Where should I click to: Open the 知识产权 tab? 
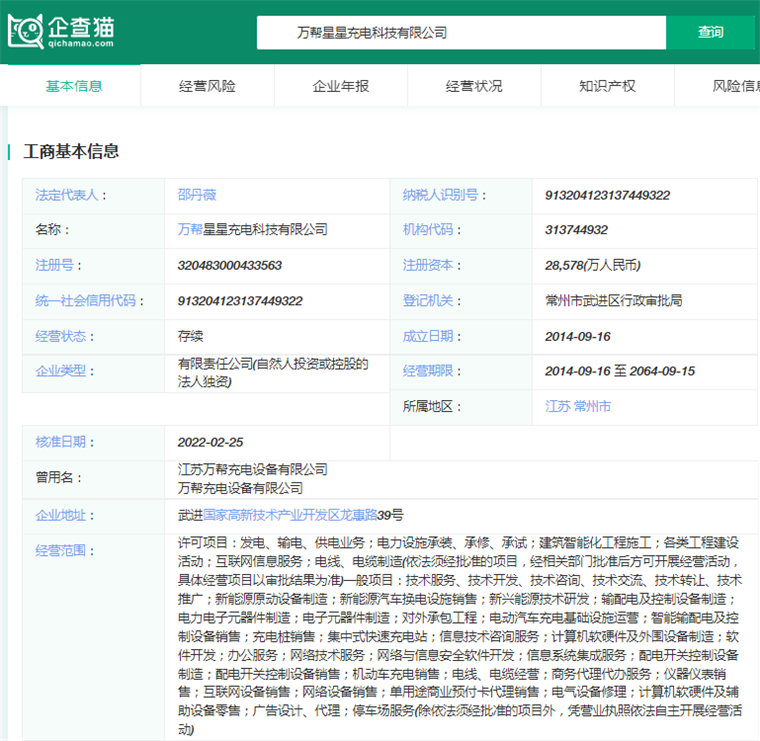pos(607,86)
